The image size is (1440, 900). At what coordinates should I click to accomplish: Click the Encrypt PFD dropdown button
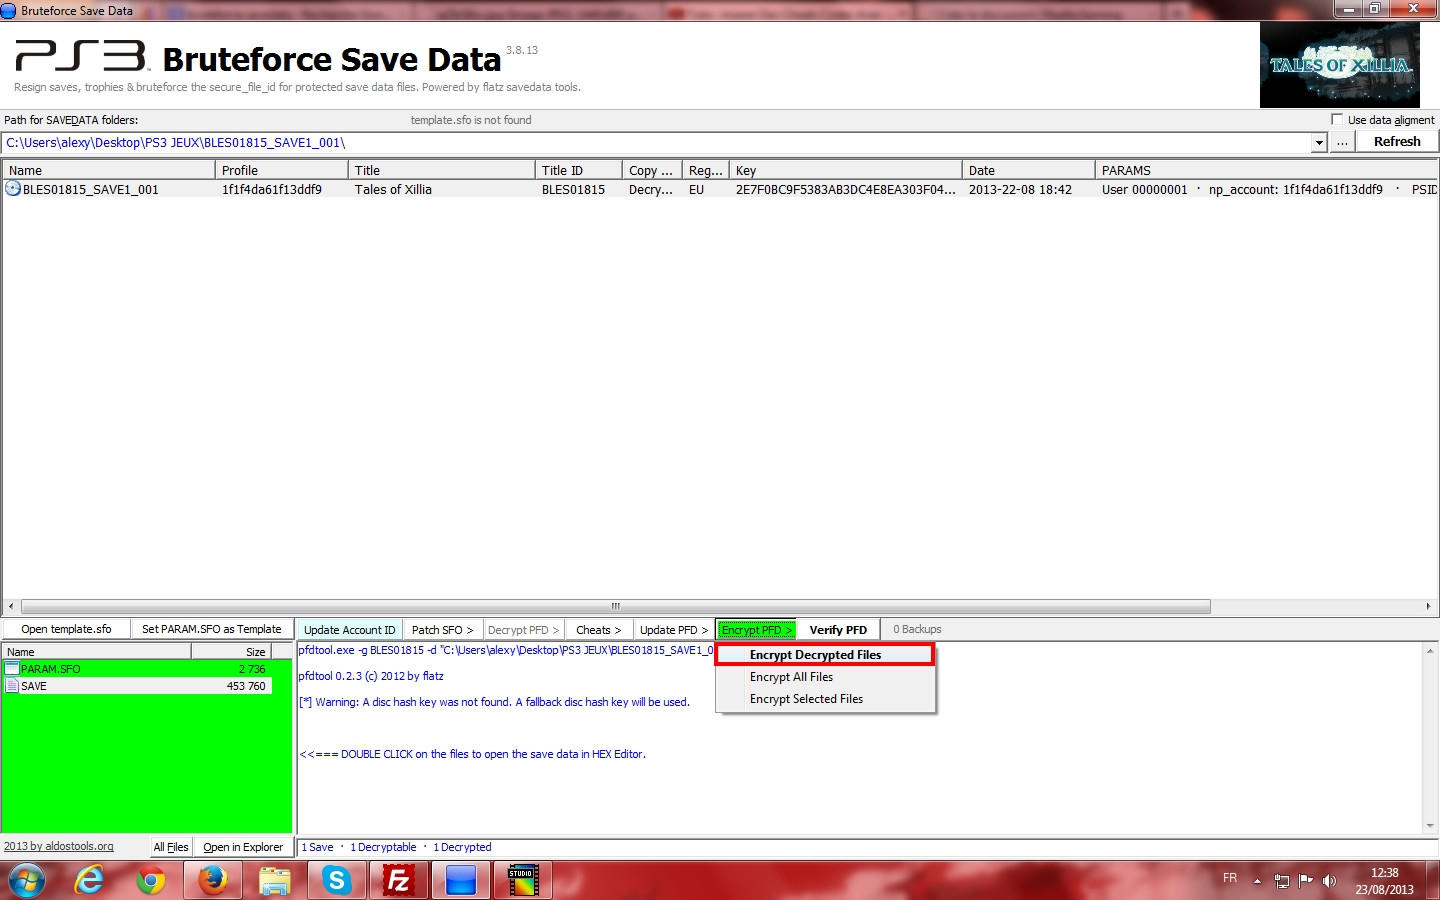(x=756, y=630)
